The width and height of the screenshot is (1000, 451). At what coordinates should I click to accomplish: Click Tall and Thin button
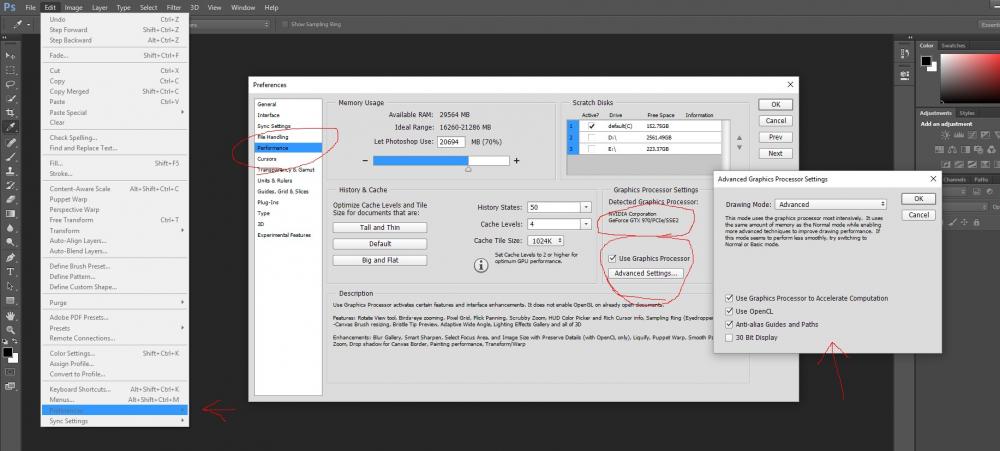pyautogui.click(x=380, y=227)
